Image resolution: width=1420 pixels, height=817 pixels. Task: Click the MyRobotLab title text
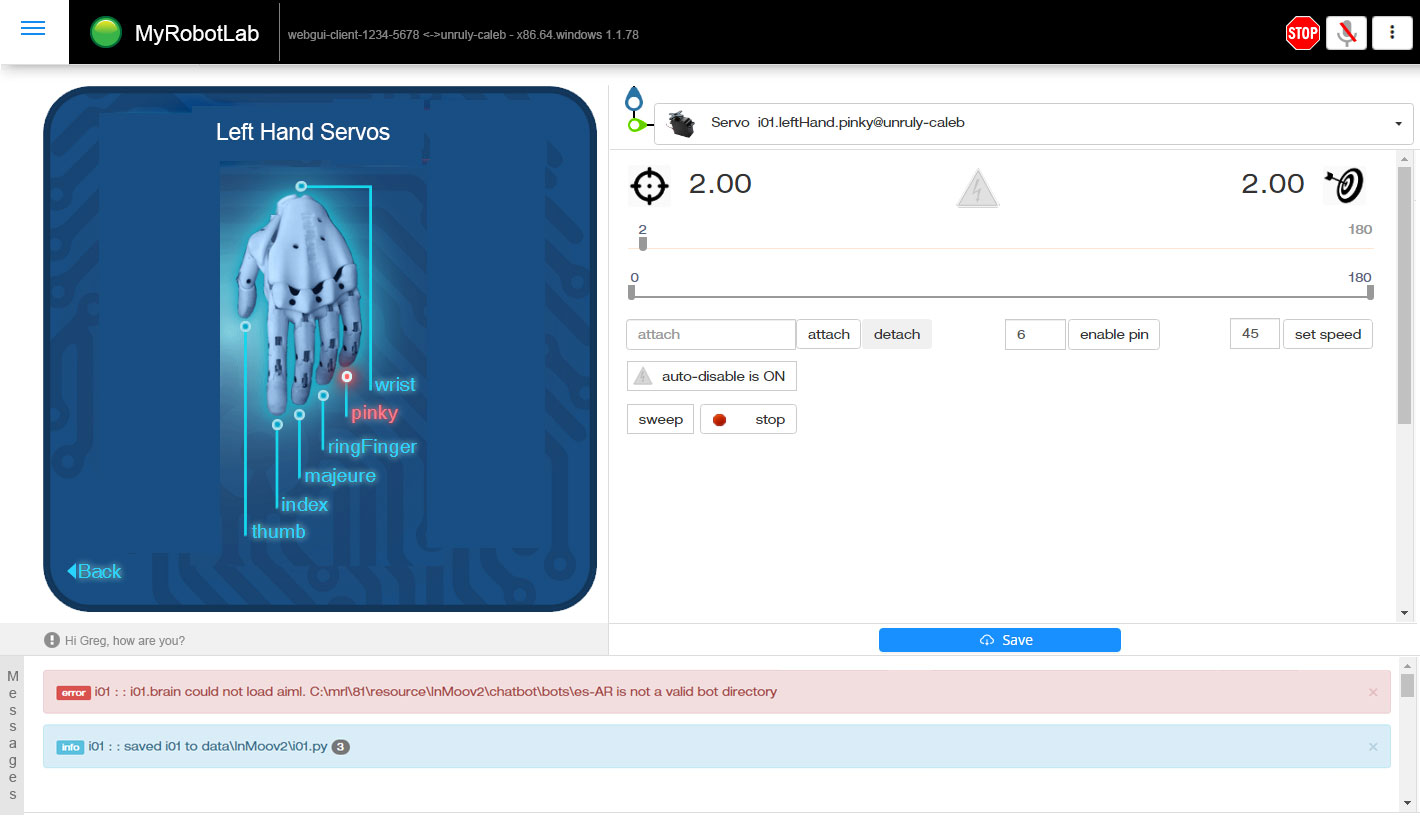point(197,34)
